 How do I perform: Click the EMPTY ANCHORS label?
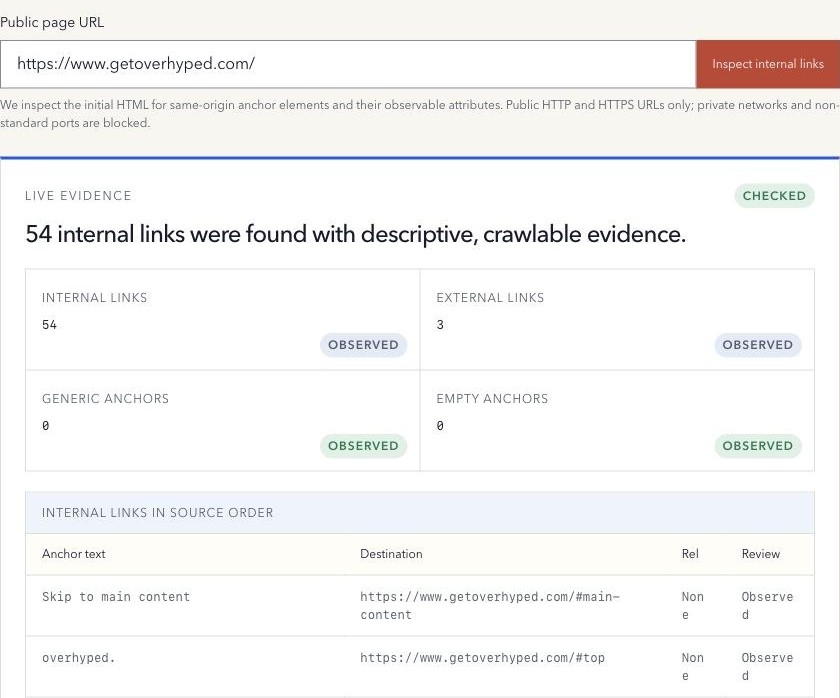pos(492,399)
